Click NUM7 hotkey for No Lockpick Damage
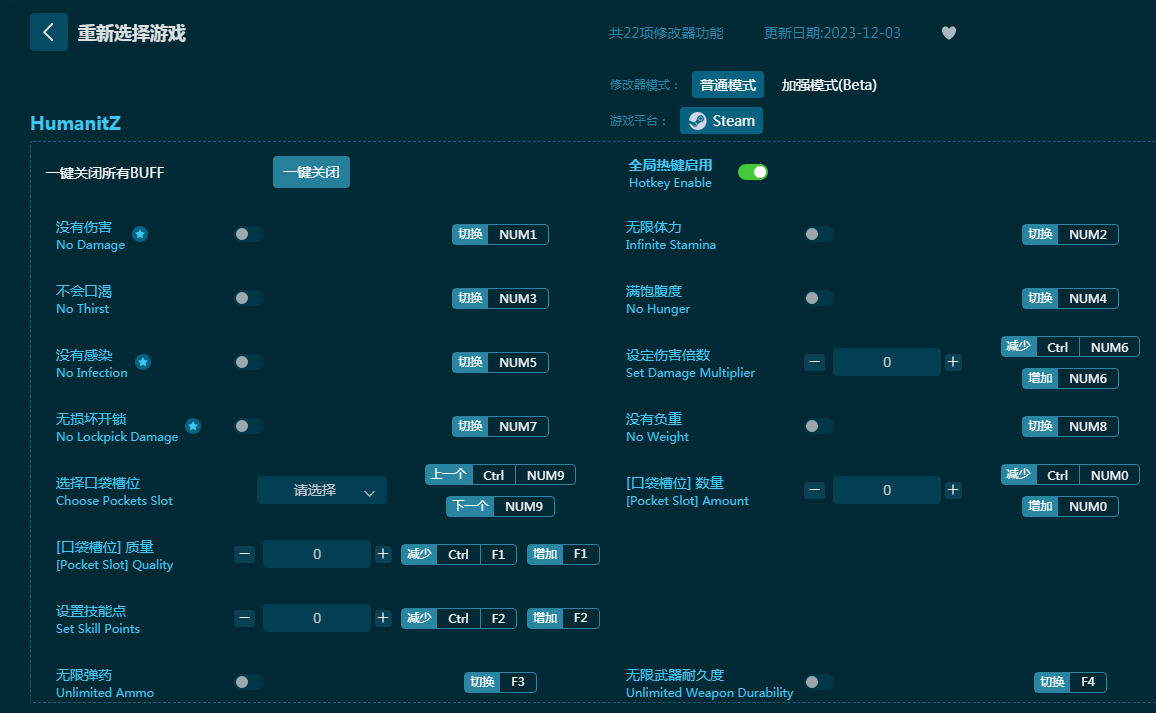 click(x=500, y=426)
